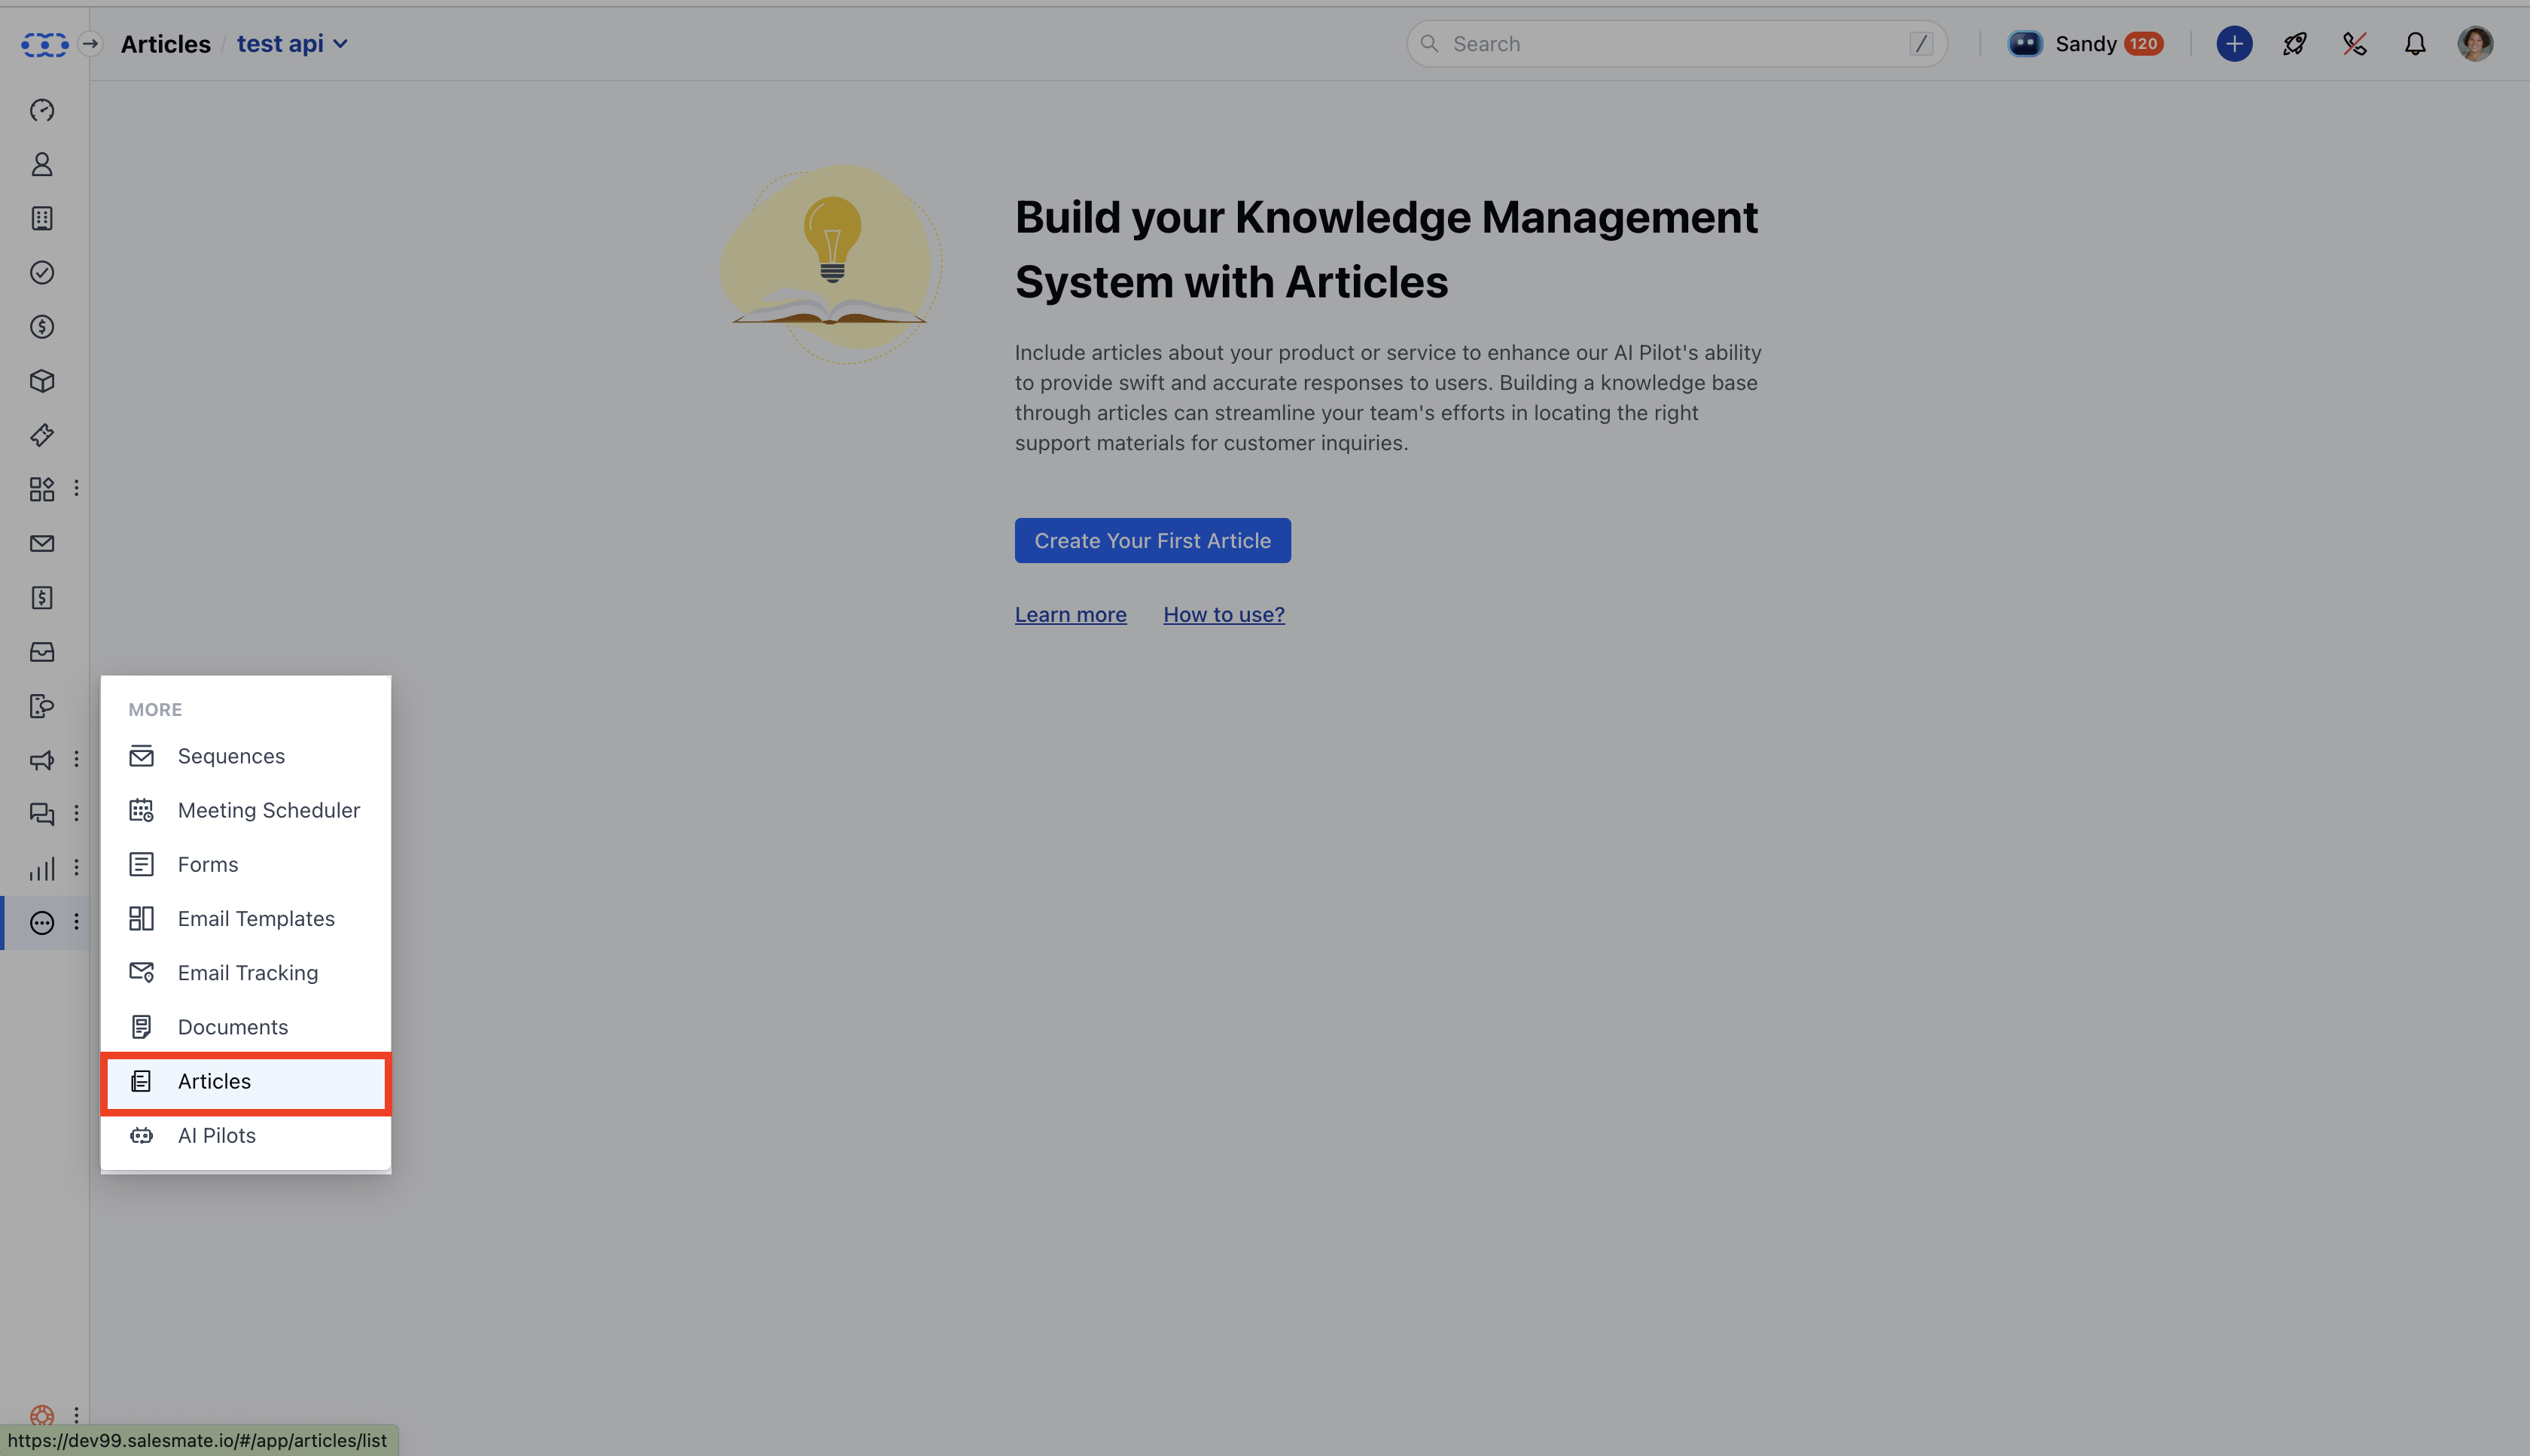Expand sidebar using arrow toggle
This screenshot has width=2530, height=1456.
[90, 44]
